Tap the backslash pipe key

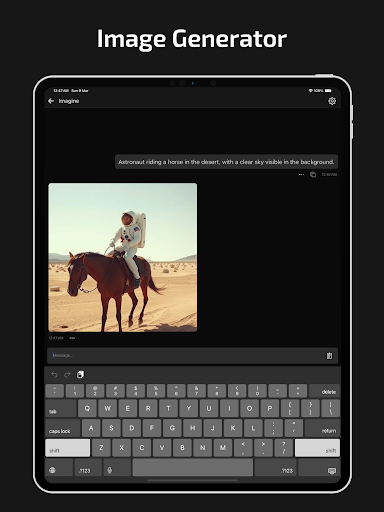(x=331, y=408)
